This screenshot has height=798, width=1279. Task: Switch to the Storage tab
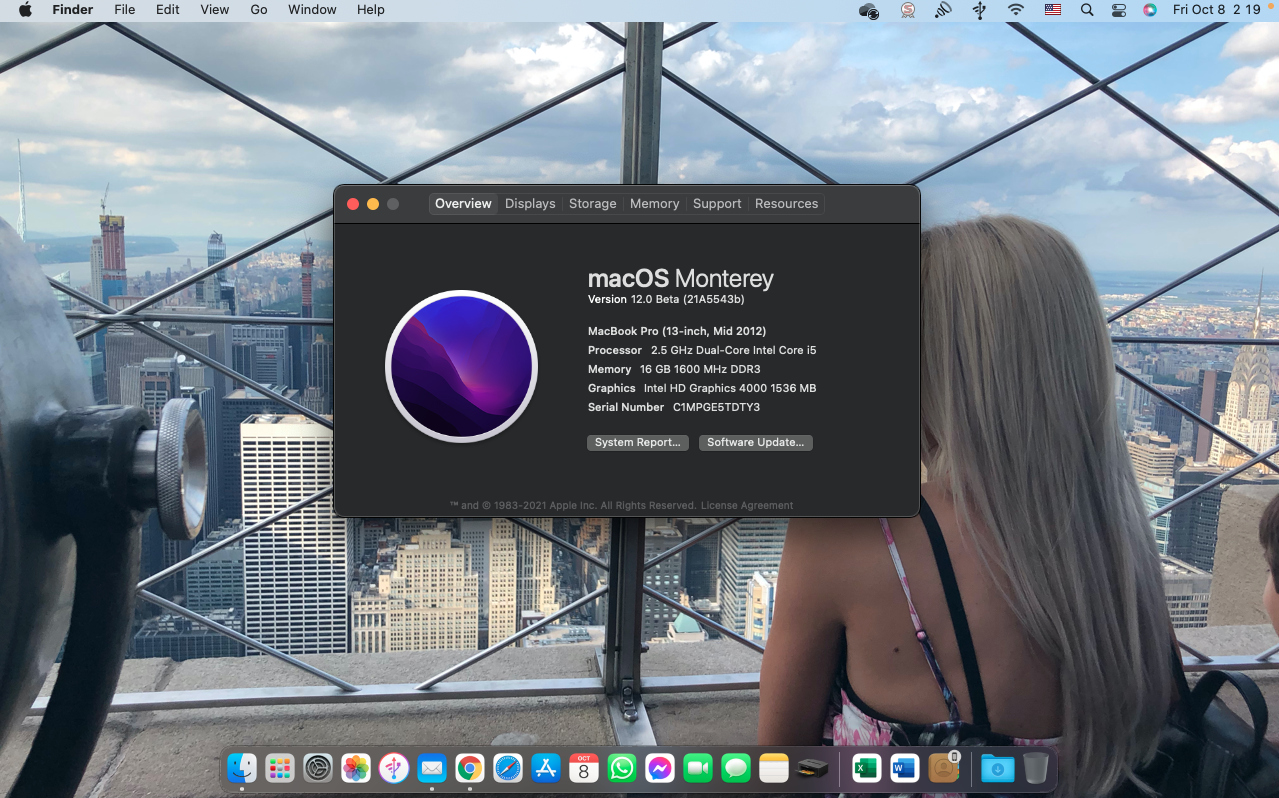tap(593, 203)
